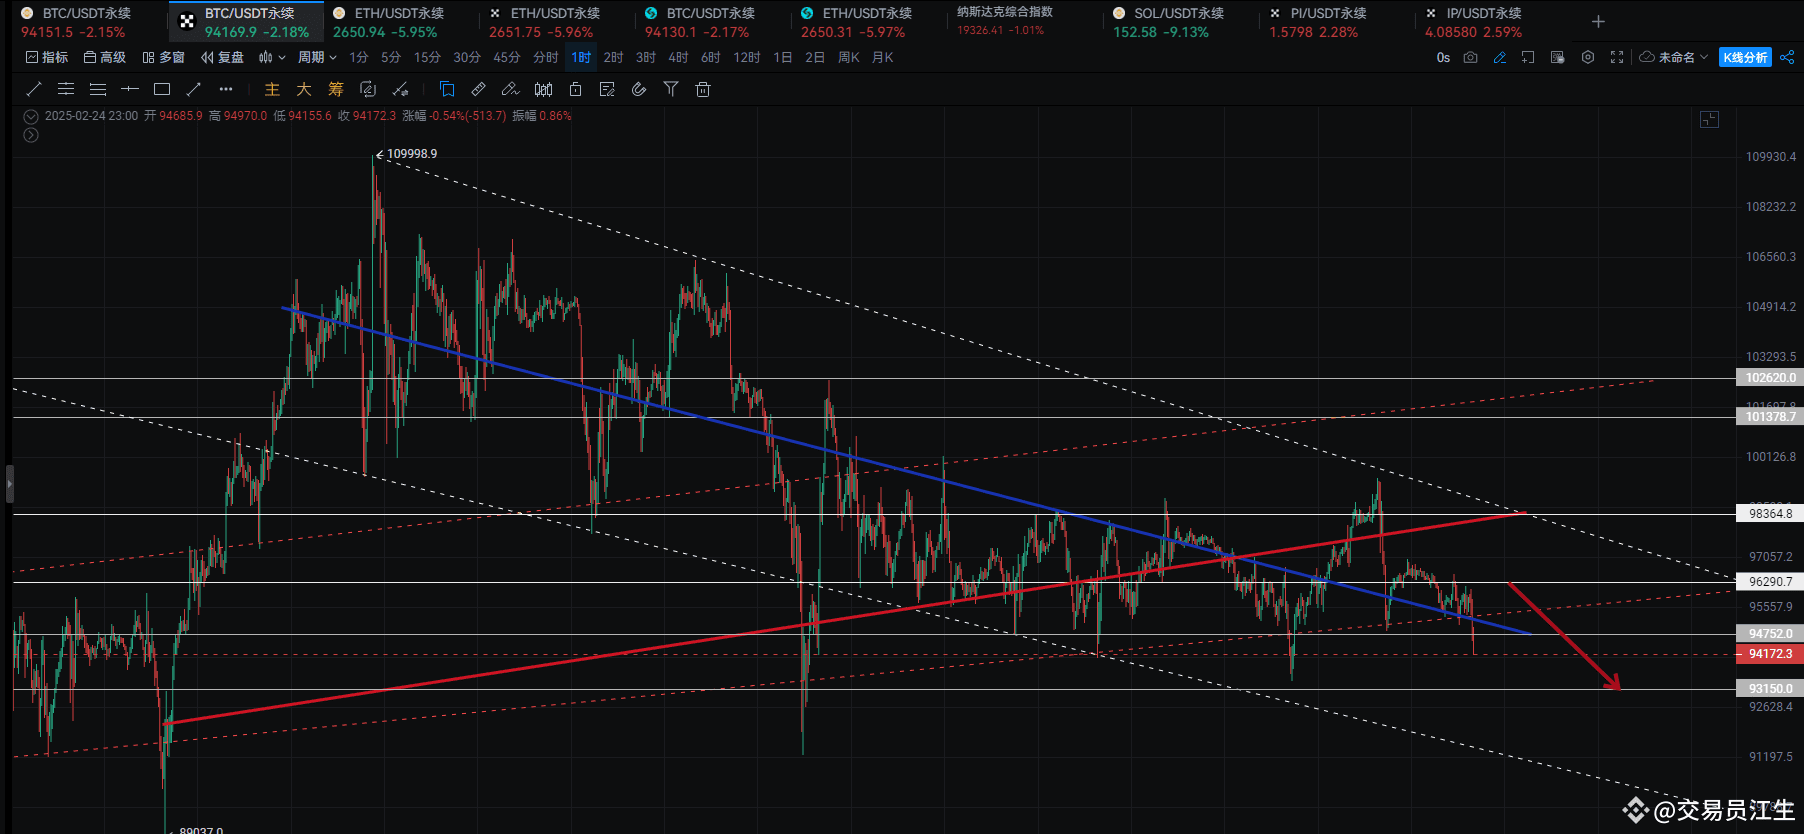Select the trend line drawing tool
This screenshot has width=1804, height=834.
click(x=33, y=89)
